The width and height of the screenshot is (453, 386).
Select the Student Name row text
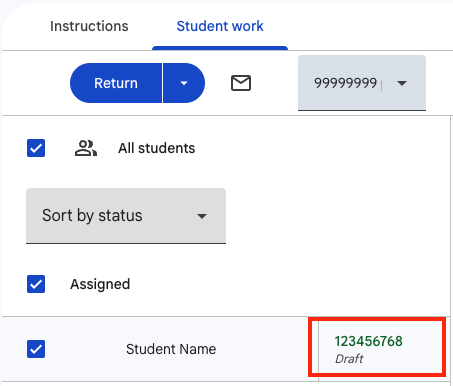click(x=171, y=349)
